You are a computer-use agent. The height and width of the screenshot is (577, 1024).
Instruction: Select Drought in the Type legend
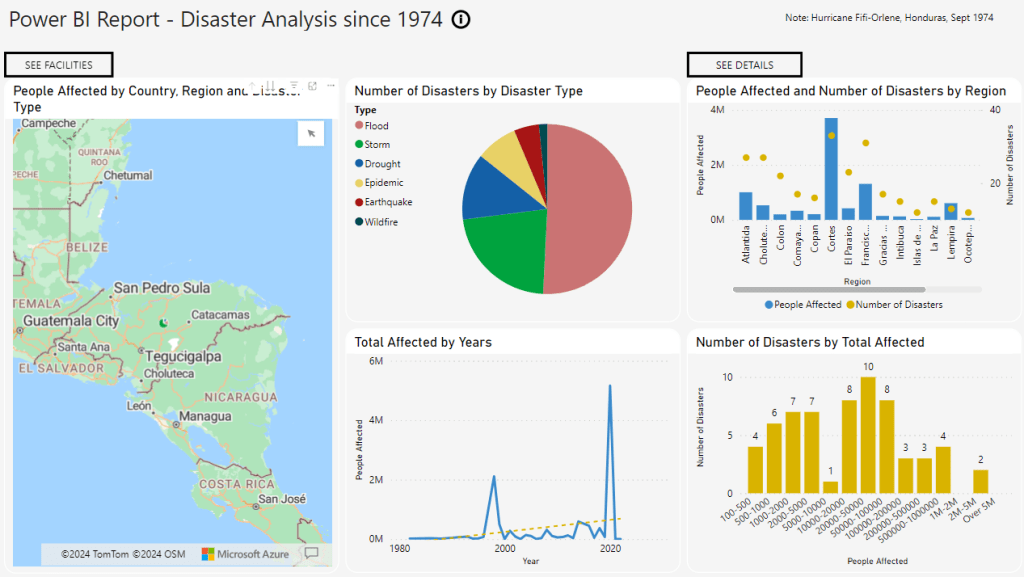(x=381, y=164)
